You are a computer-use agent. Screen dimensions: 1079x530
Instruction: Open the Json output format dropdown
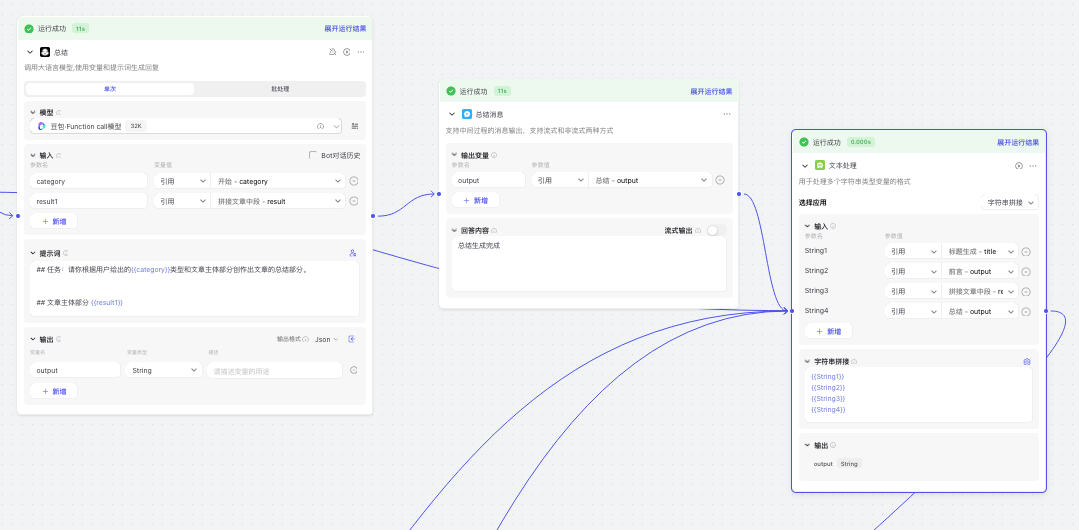326,339
